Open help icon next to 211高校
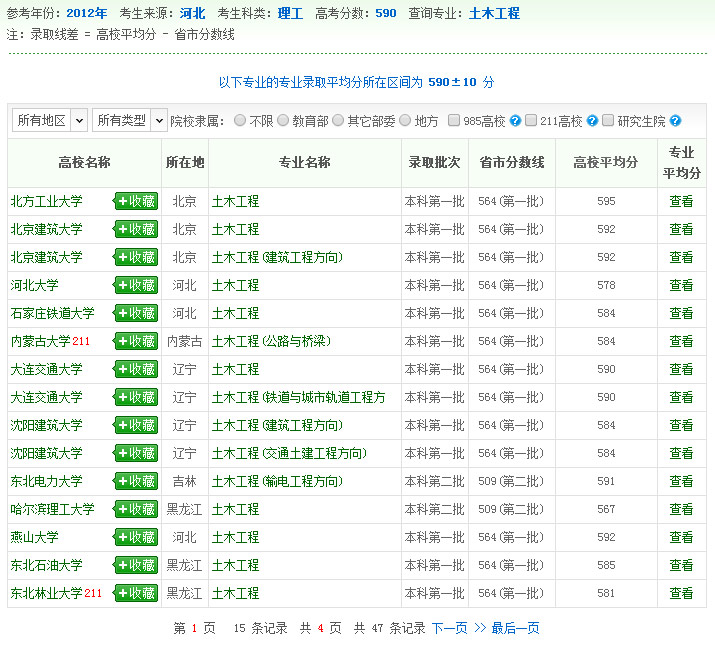 pyautogui.click(x=592, y=121)
